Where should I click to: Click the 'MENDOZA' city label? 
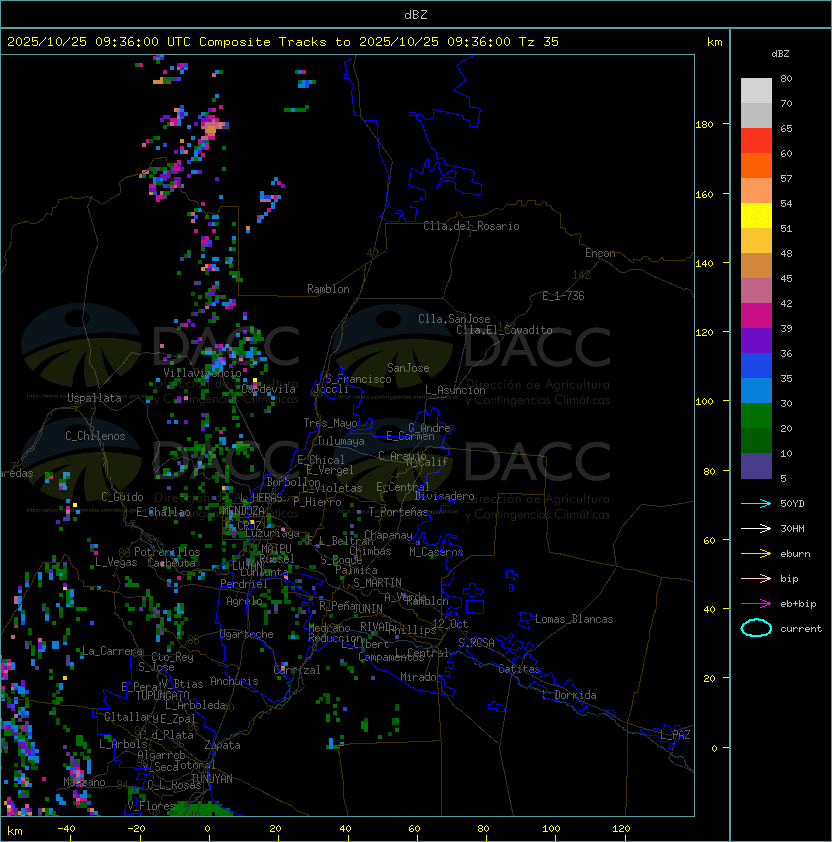(244, 510)
